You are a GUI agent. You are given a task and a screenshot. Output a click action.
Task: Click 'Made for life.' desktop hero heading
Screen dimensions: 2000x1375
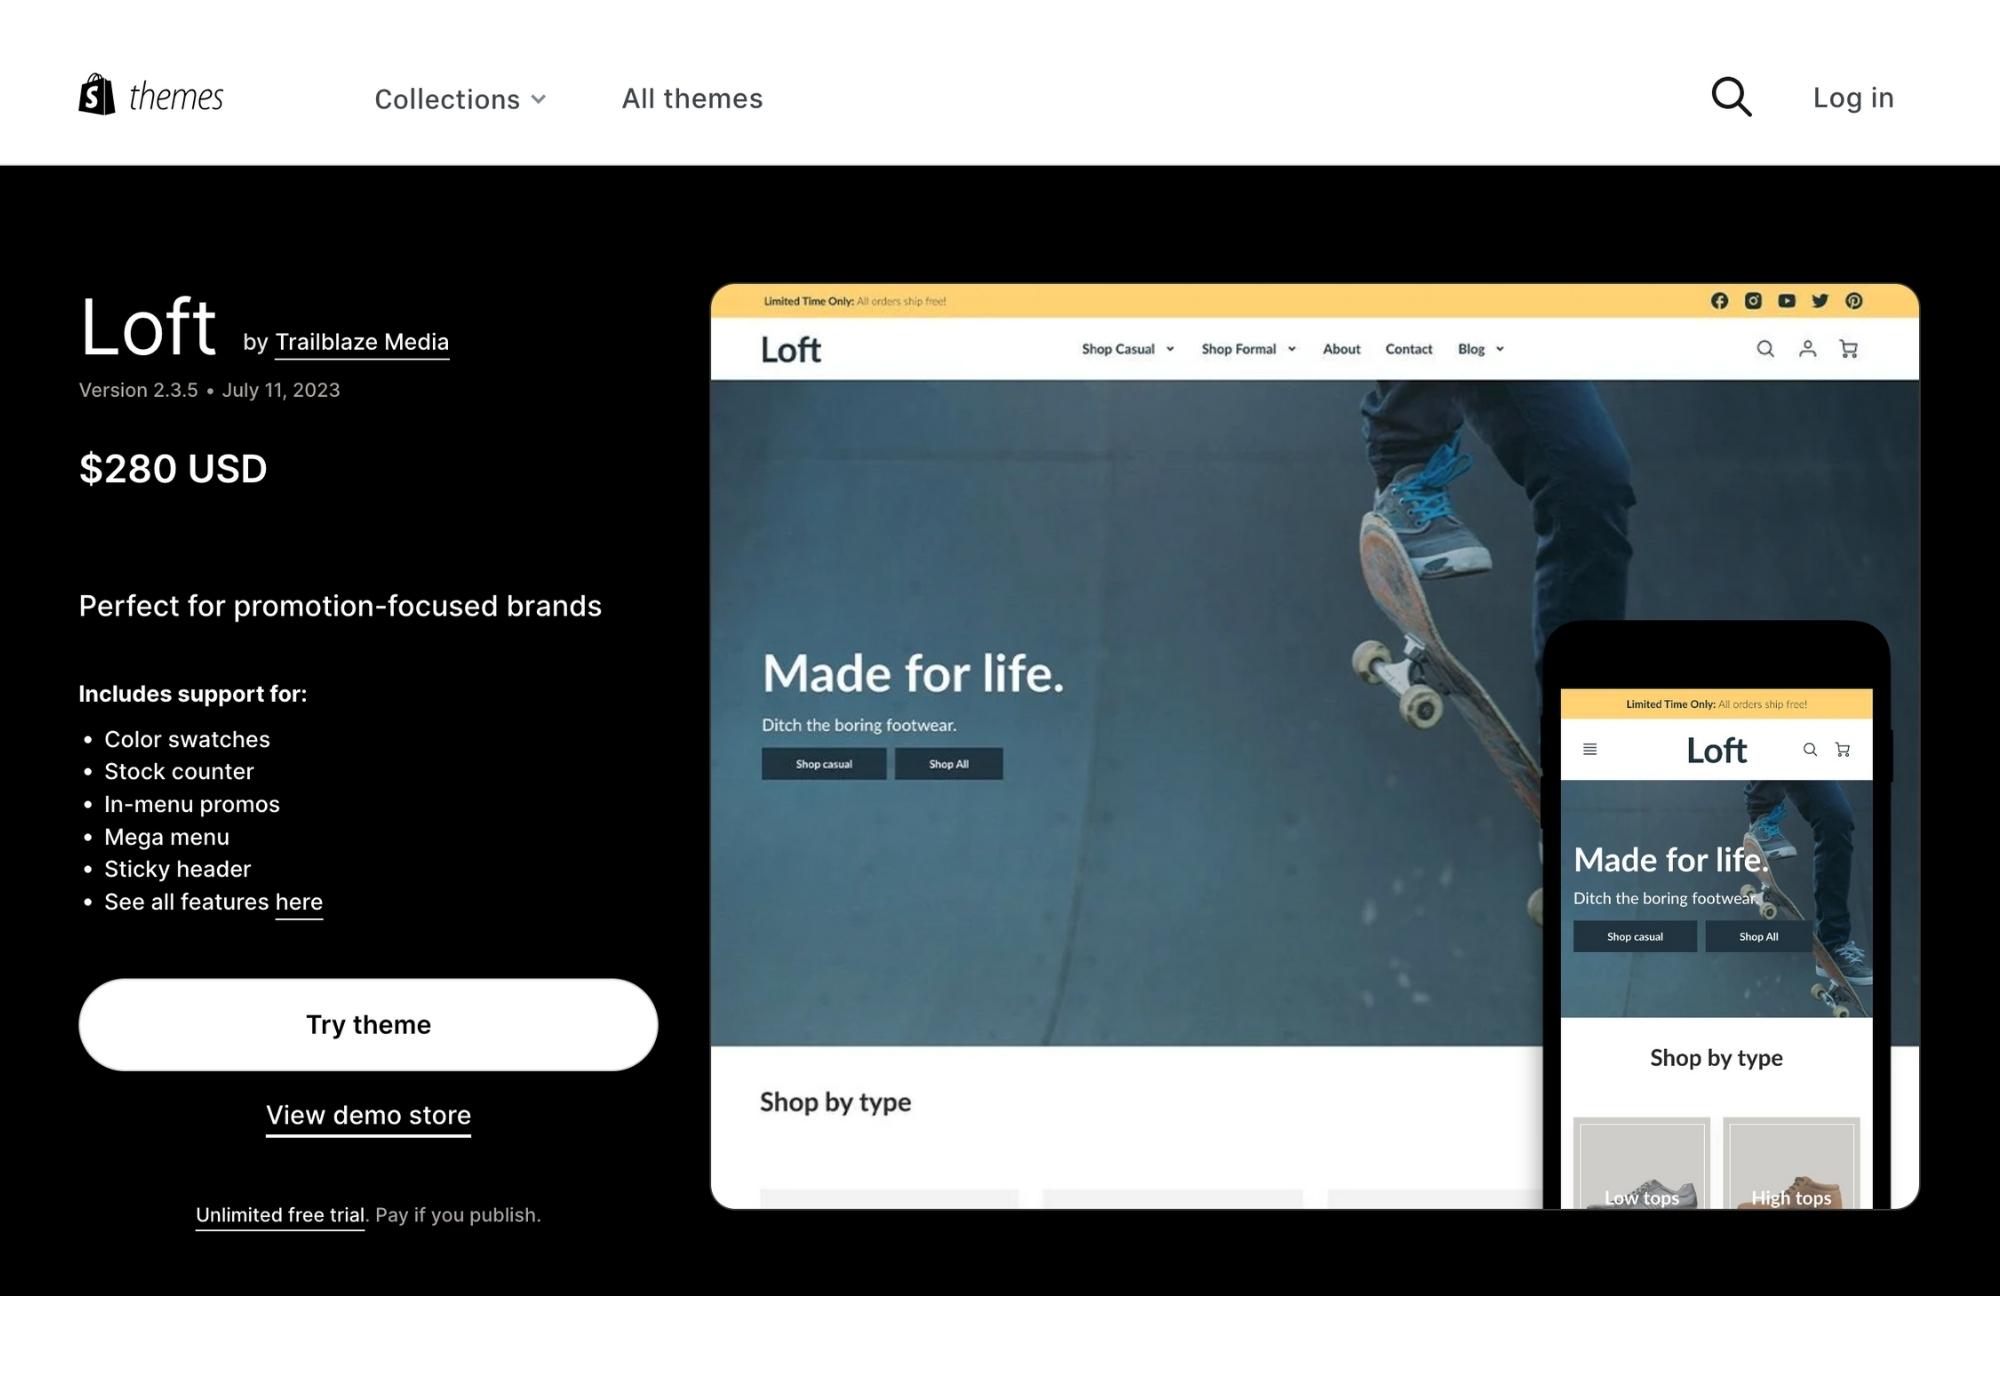coord(913,673)
